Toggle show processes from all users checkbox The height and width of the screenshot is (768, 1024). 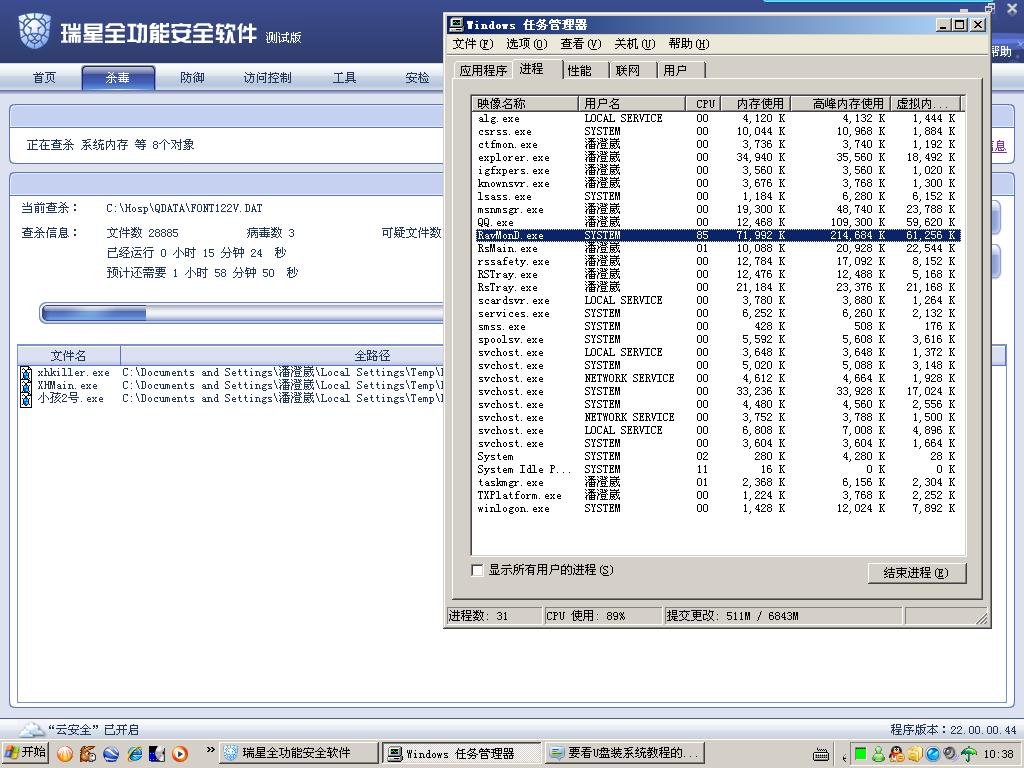[477, 570]
